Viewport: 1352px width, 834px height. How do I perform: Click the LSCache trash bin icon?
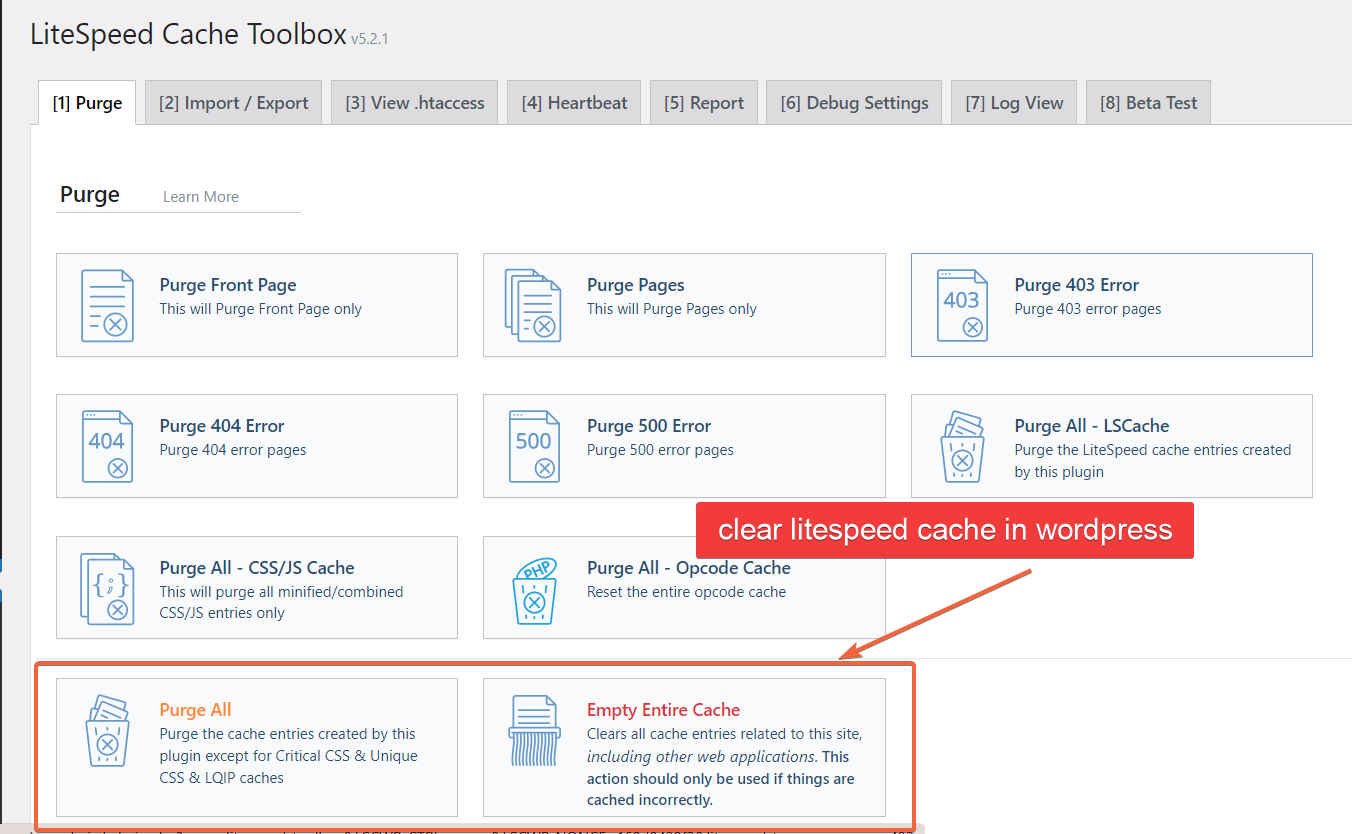pos(961,446)
